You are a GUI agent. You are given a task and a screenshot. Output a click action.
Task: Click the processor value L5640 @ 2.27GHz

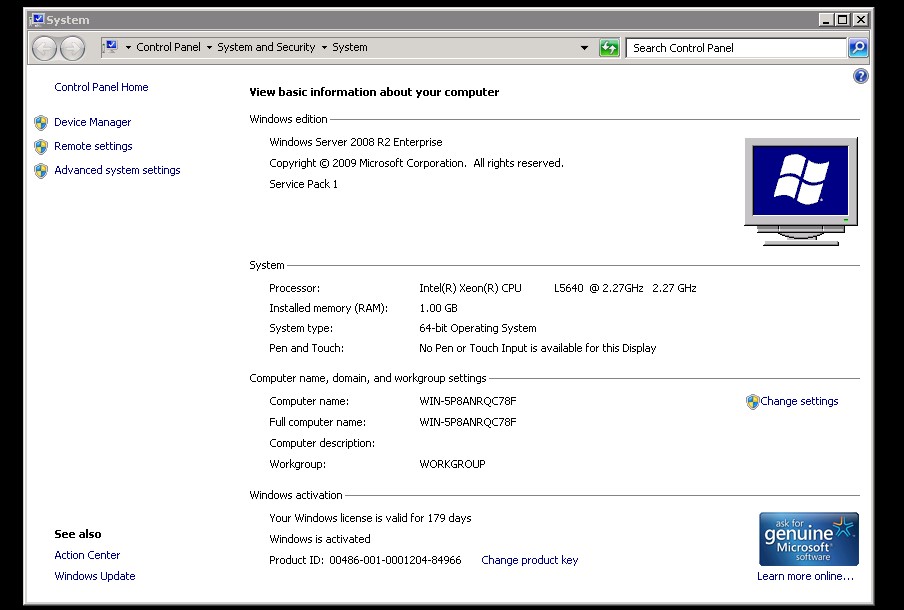pos(598,288)
